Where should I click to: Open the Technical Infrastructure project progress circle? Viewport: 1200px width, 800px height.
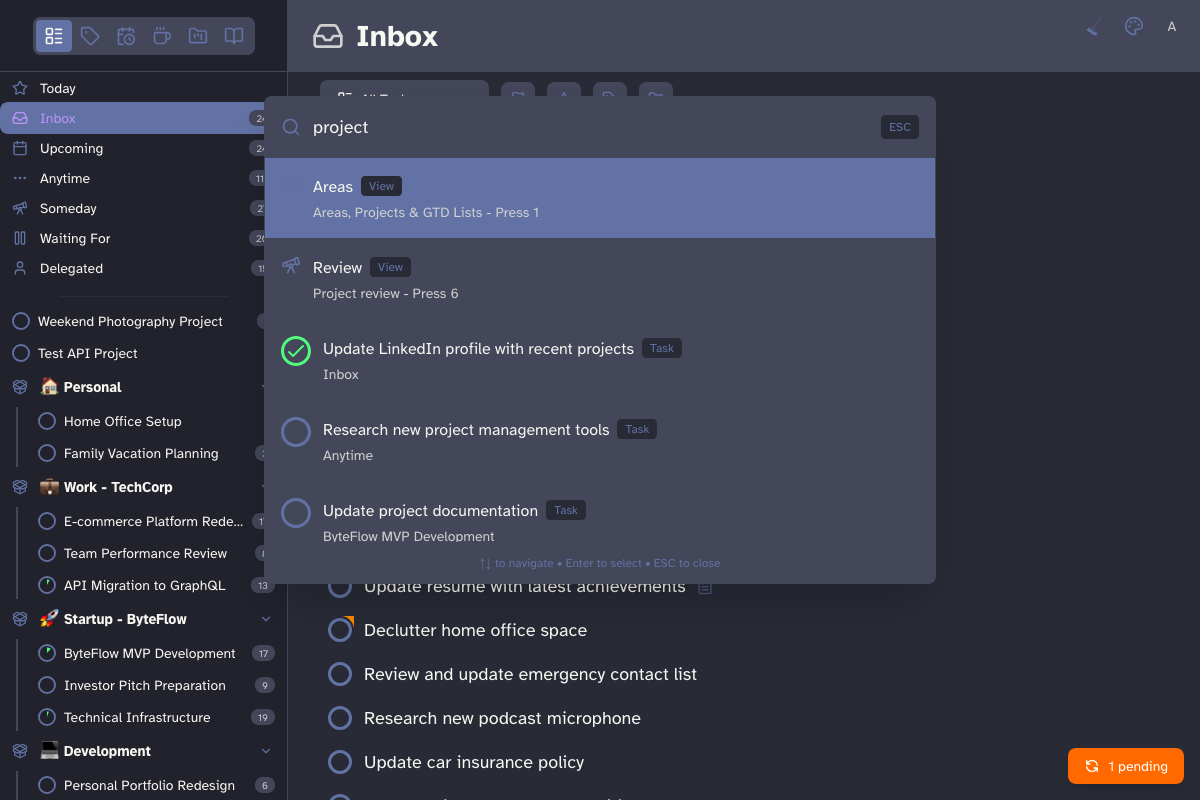pyautogui.click(x=46, y=717)
